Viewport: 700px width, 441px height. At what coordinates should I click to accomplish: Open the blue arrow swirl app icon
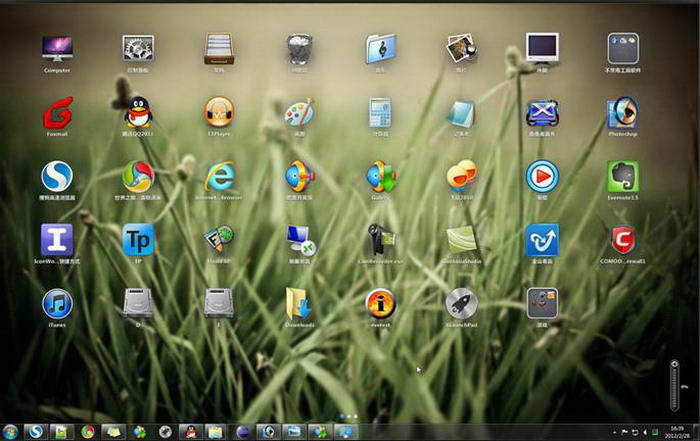[x=542, y=240]
